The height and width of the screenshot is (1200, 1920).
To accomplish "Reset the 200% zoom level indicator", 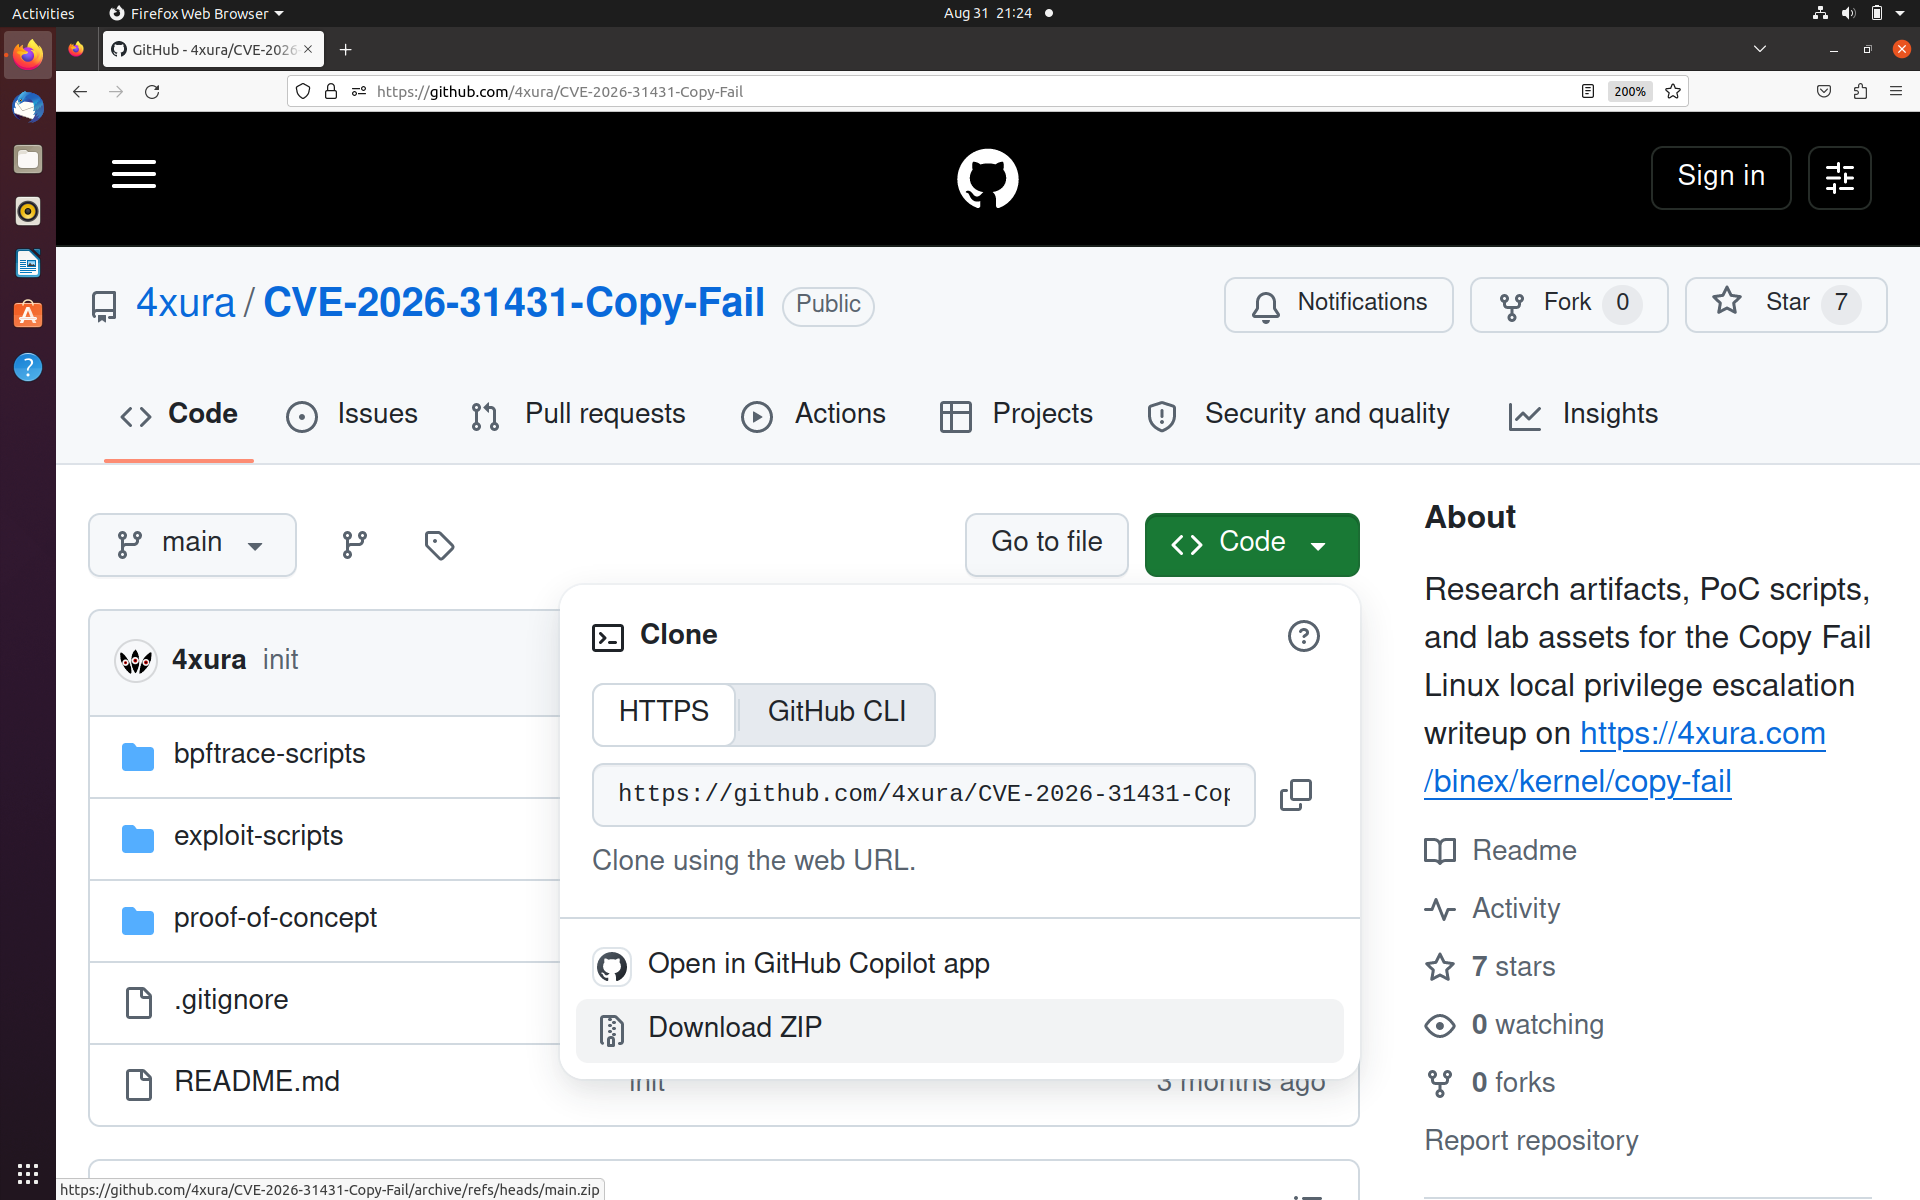I will (x=1630, y=92).
